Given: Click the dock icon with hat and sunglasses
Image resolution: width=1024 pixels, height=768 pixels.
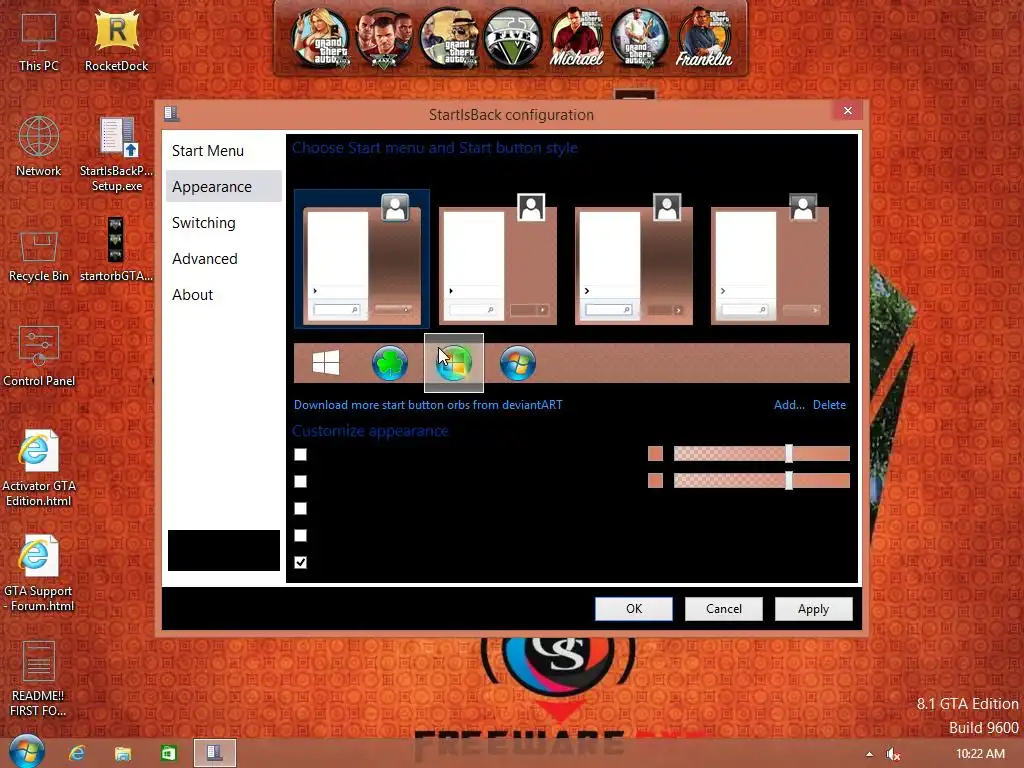Looking at the screenshot, I should click(x=449, y=39).
